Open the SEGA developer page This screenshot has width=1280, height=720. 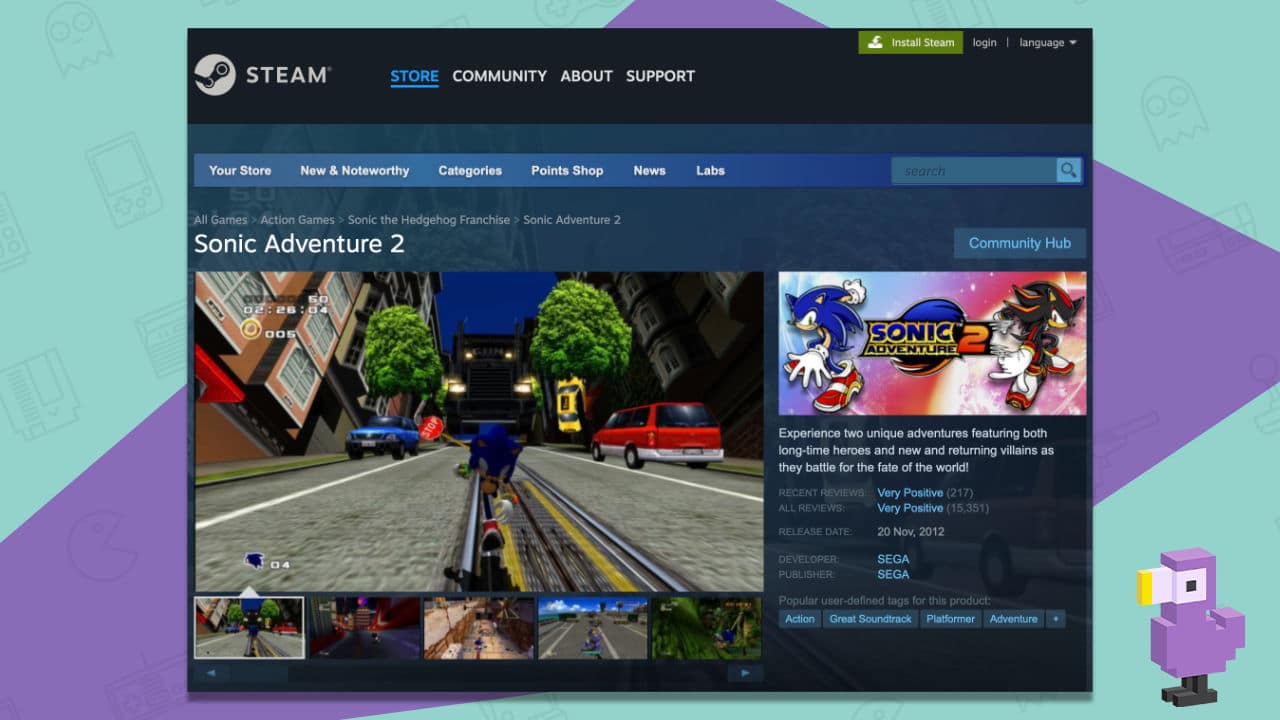893,558
